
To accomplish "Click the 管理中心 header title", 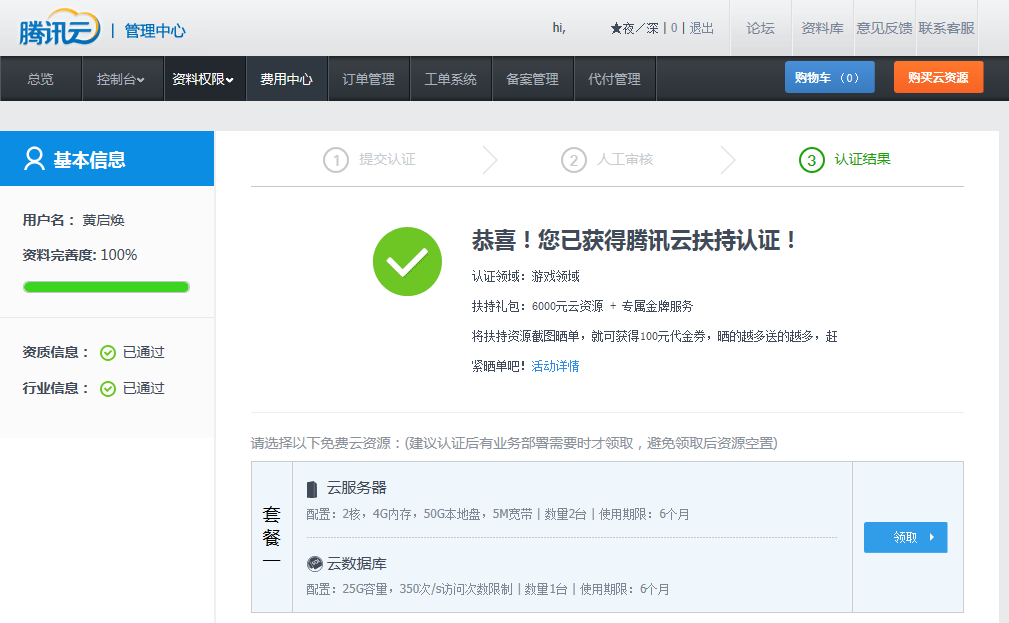I will (x=154, y=30).
